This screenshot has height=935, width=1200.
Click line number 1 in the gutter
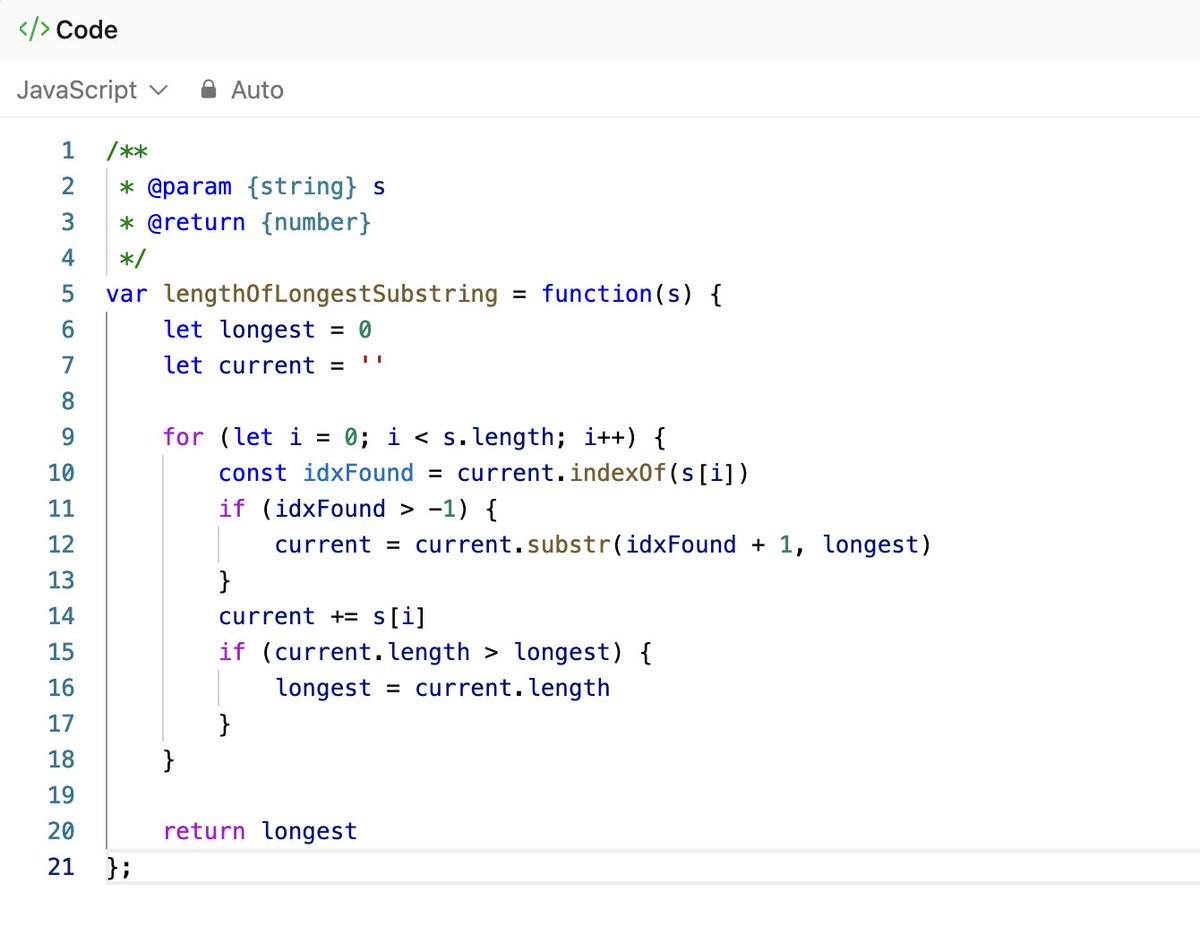(x=68, y=151)
